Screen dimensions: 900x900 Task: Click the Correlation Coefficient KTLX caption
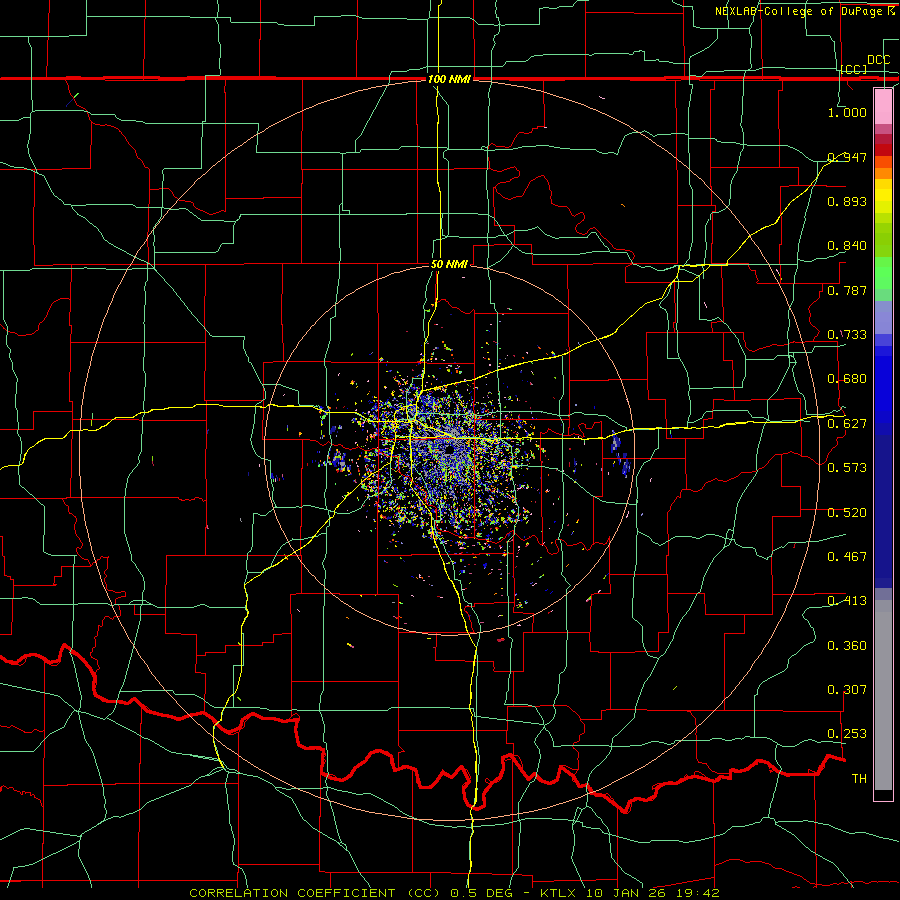pos(454,893)
